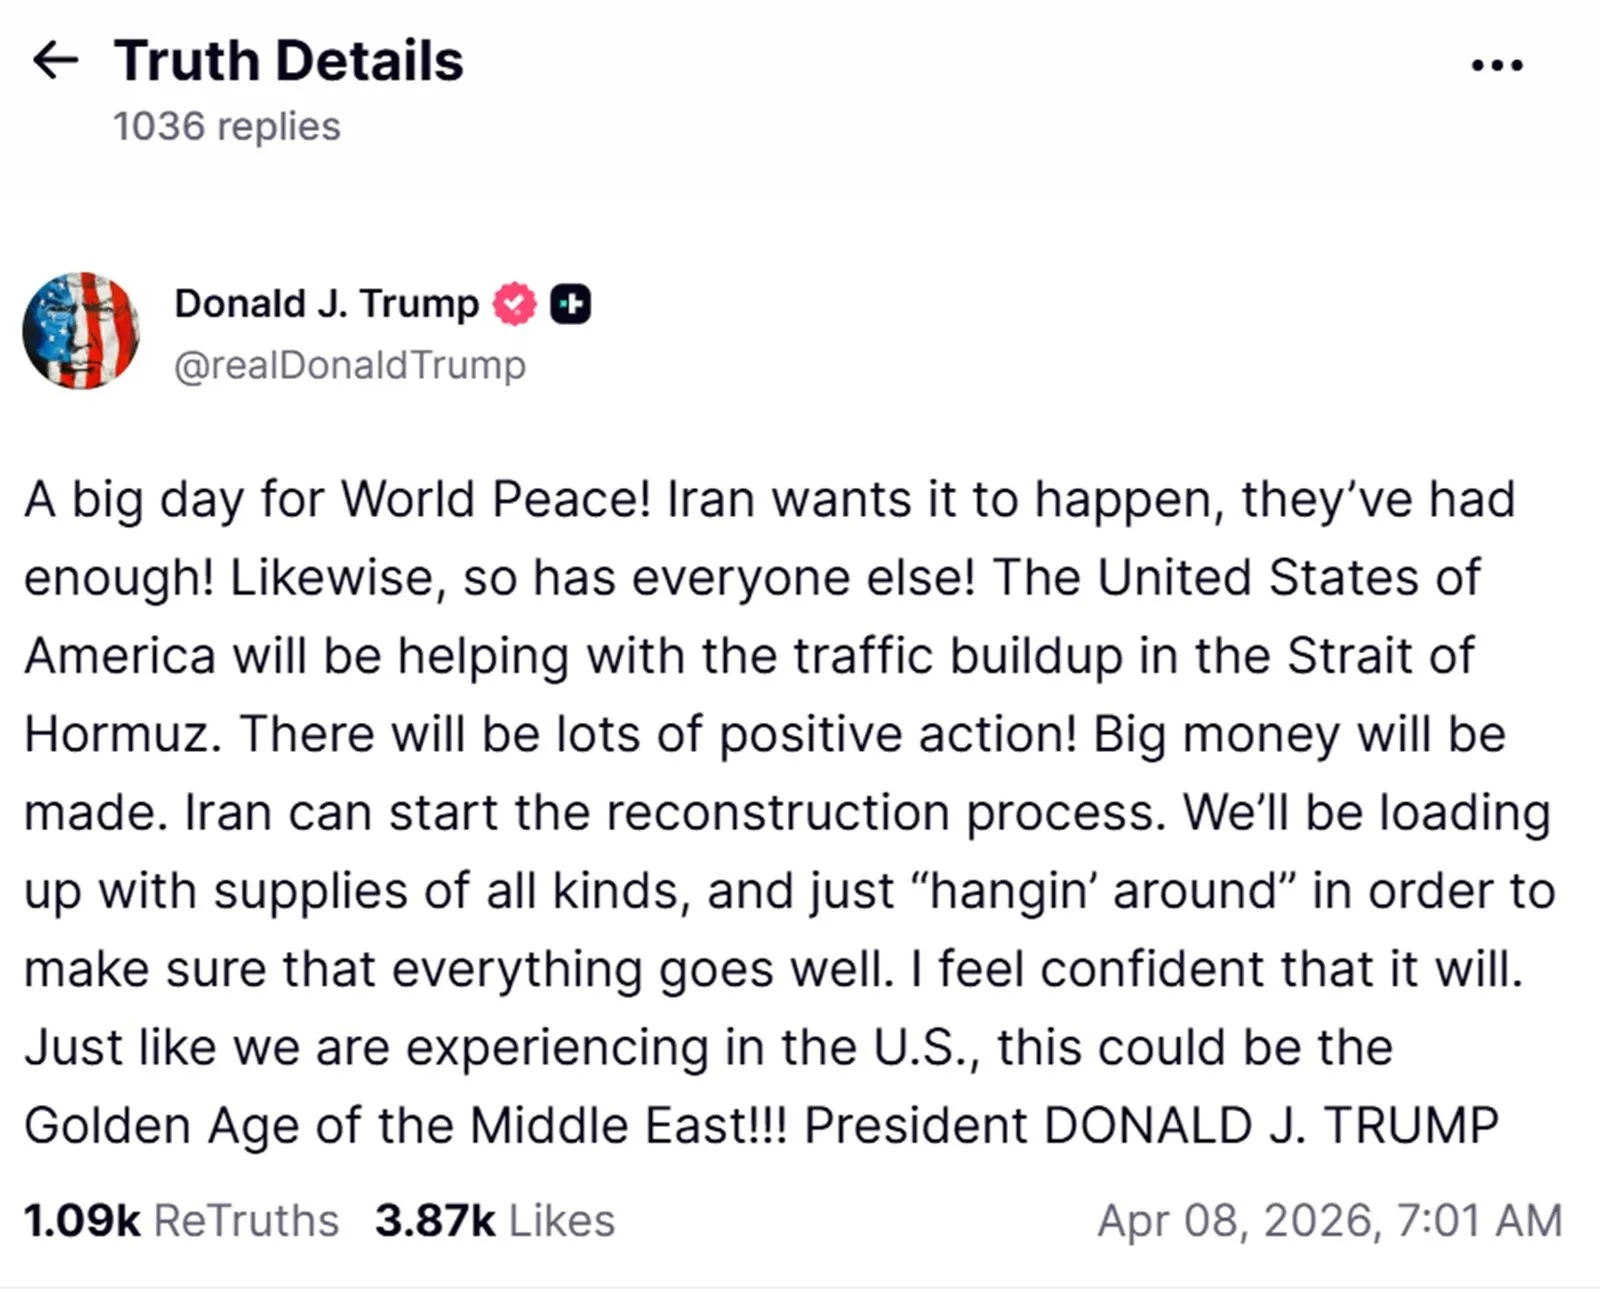This screenshot has width=1600, height=1292.
Task: Click the red verified checkmark badge
Action: pos(514,304)
